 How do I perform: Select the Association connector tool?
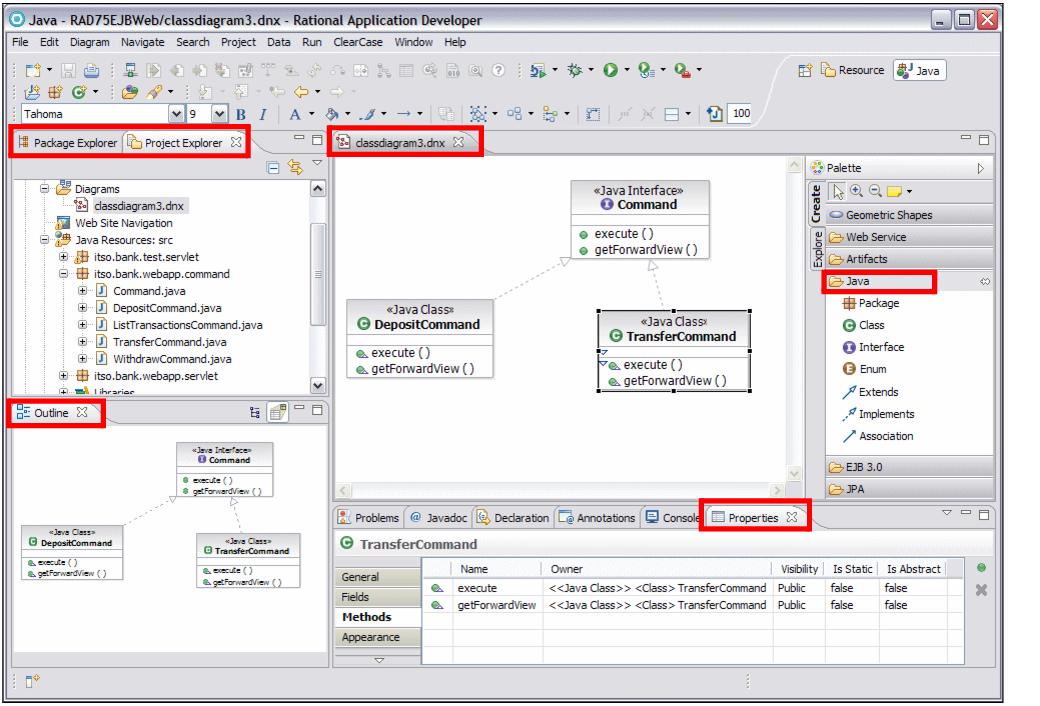(x=877, y=436)
